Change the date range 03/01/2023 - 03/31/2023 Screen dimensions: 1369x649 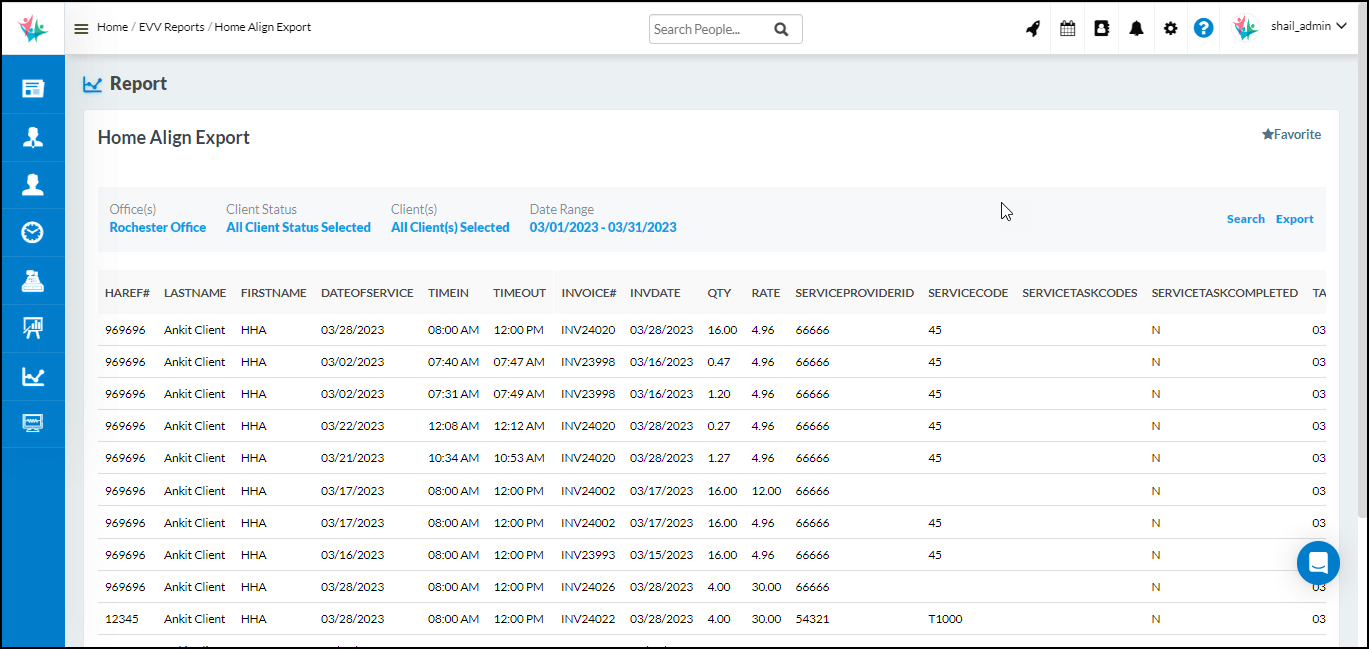[603, 228]
